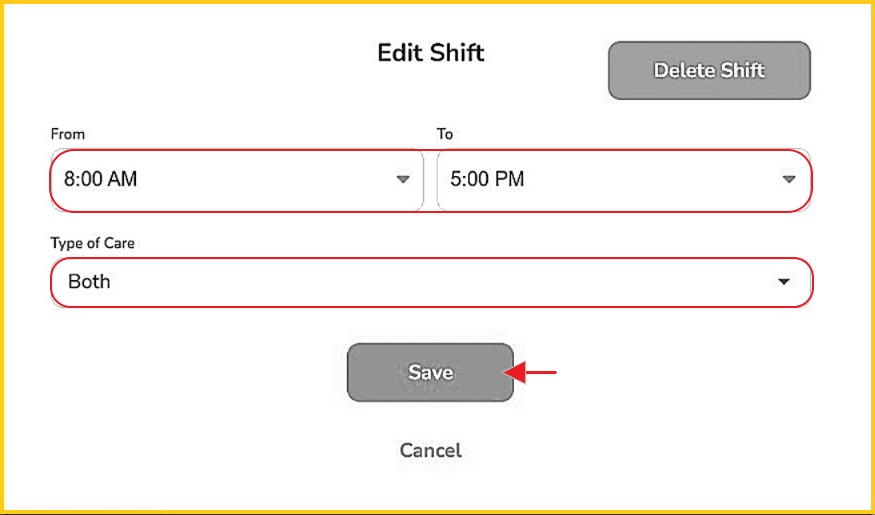Click the word "Delete" on the gray button
The image size is (875, 515).
pos(684,70)
